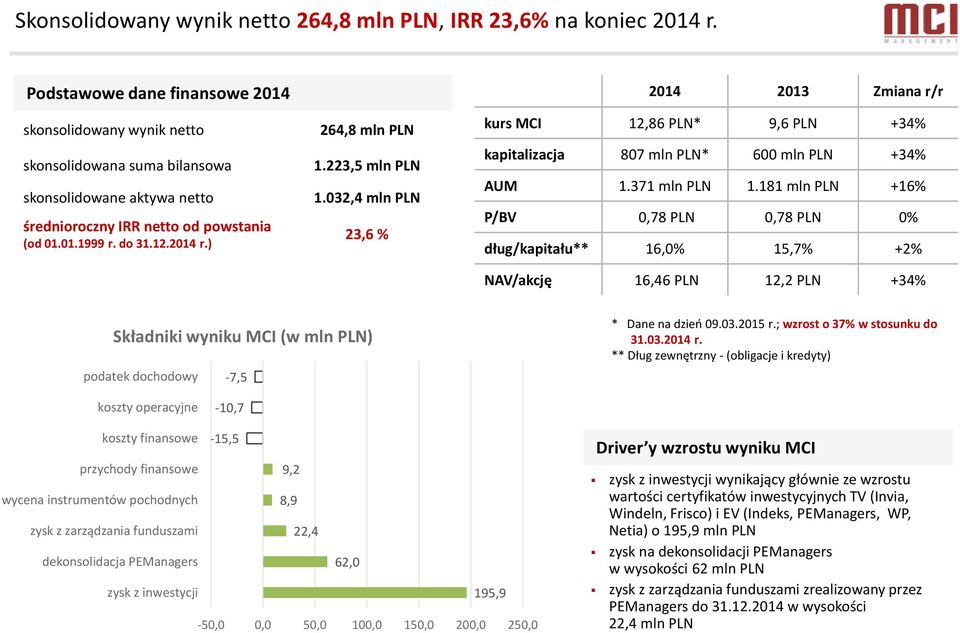Click the '9,6 PLN' table cell
Image resolution: width=960 pixels, height=633 pixels.
coord(793,123)
